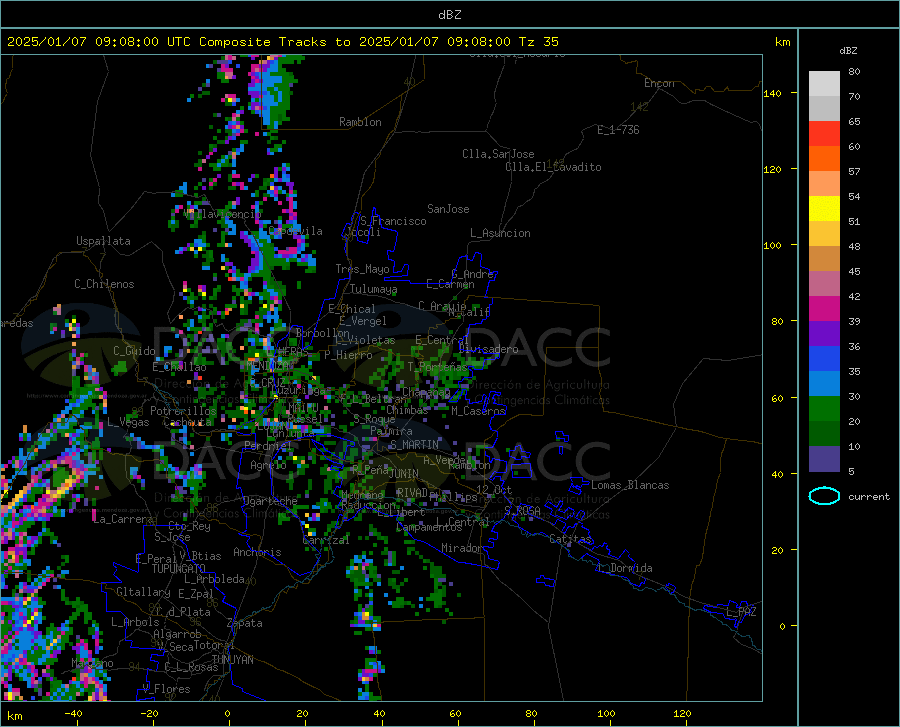900x727 pixels.
Task: Click the 'Uspallata' map label
Action: (x=103, y=241)
